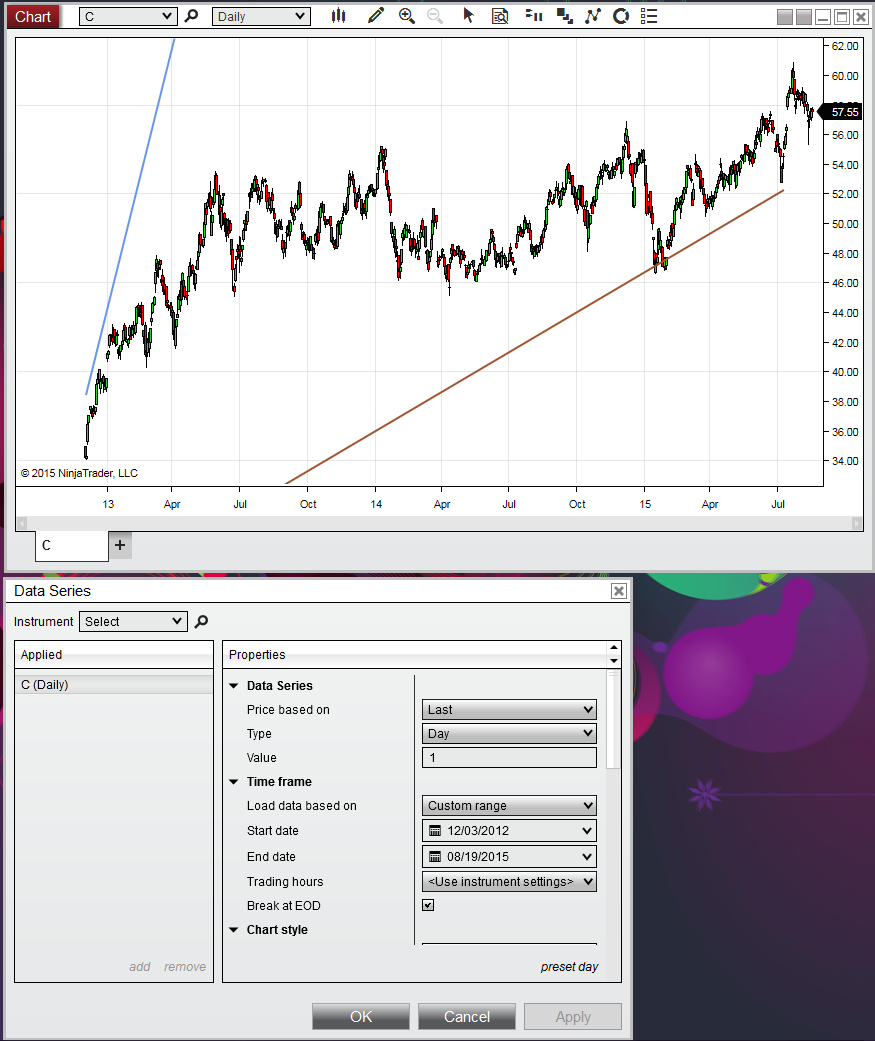Click the Properties vertical scrollbar thumb
The image size is (875, 1041).
613,719
